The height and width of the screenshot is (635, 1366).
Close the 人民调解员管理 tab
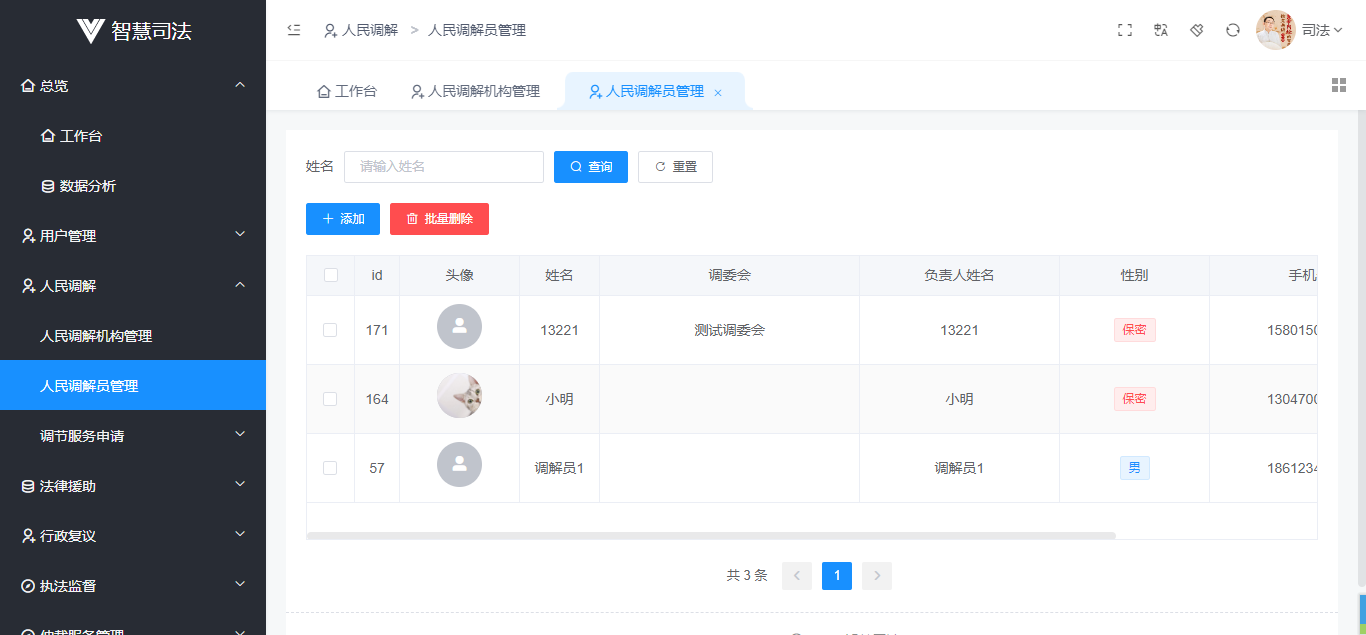click(718, 92)
